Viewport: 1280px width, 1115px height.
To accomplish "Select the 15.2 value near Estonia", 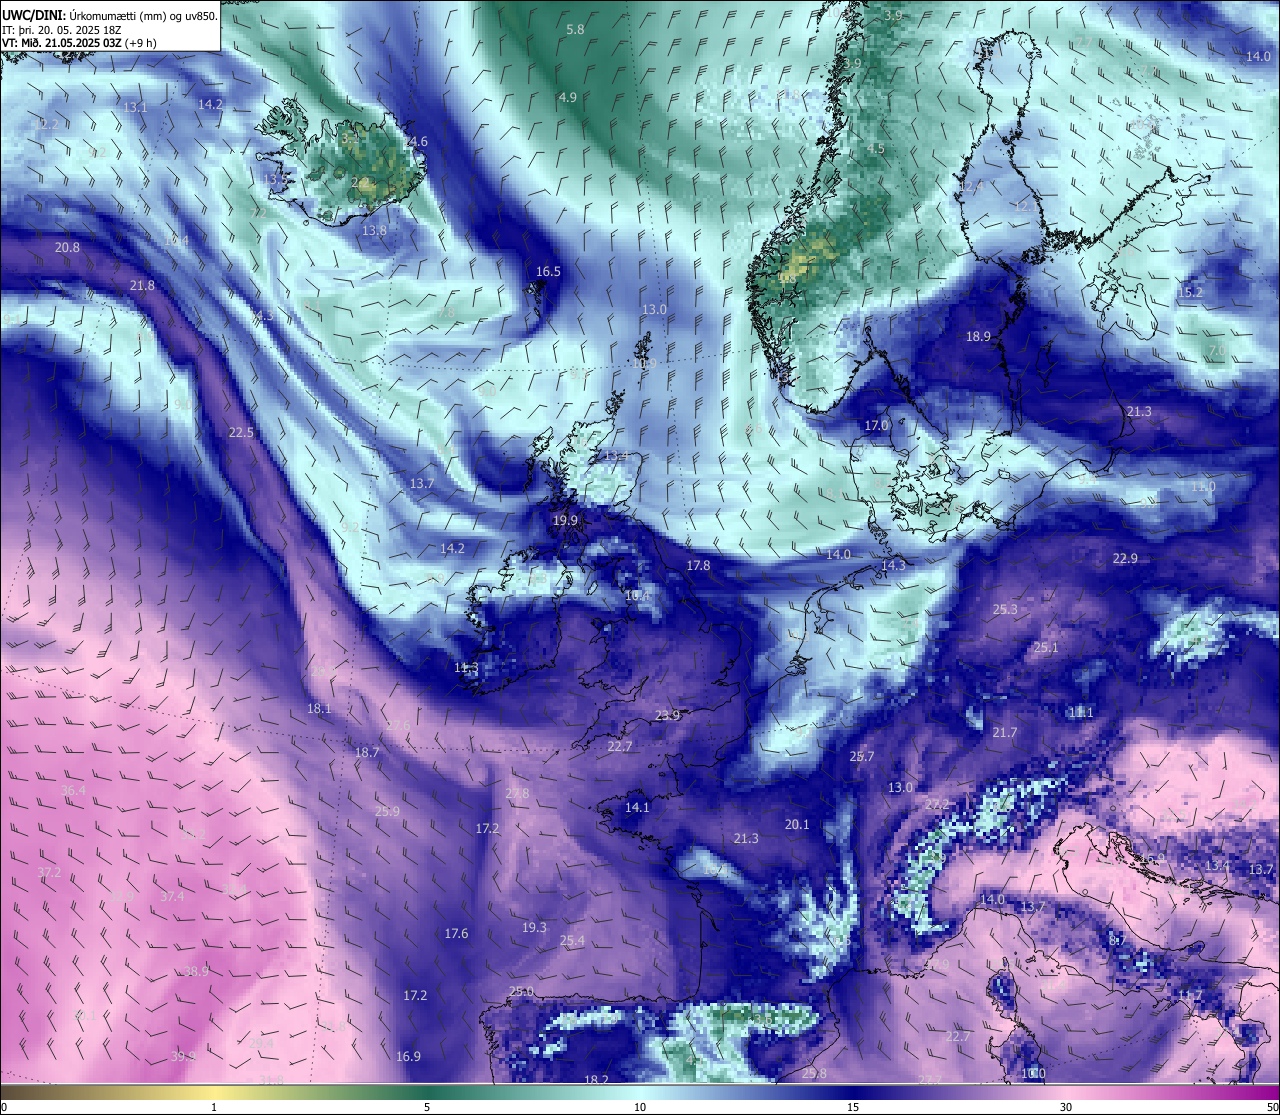I will 1190,292.
